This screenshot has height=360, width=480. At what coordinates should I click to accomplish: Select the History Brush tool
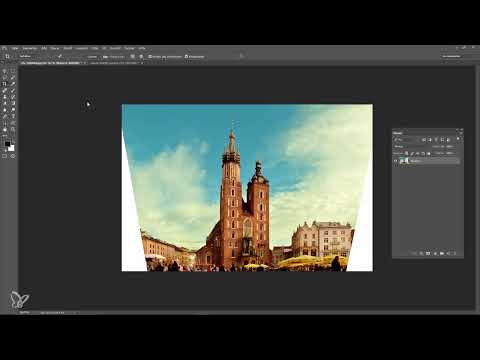(x=13, y=97)
